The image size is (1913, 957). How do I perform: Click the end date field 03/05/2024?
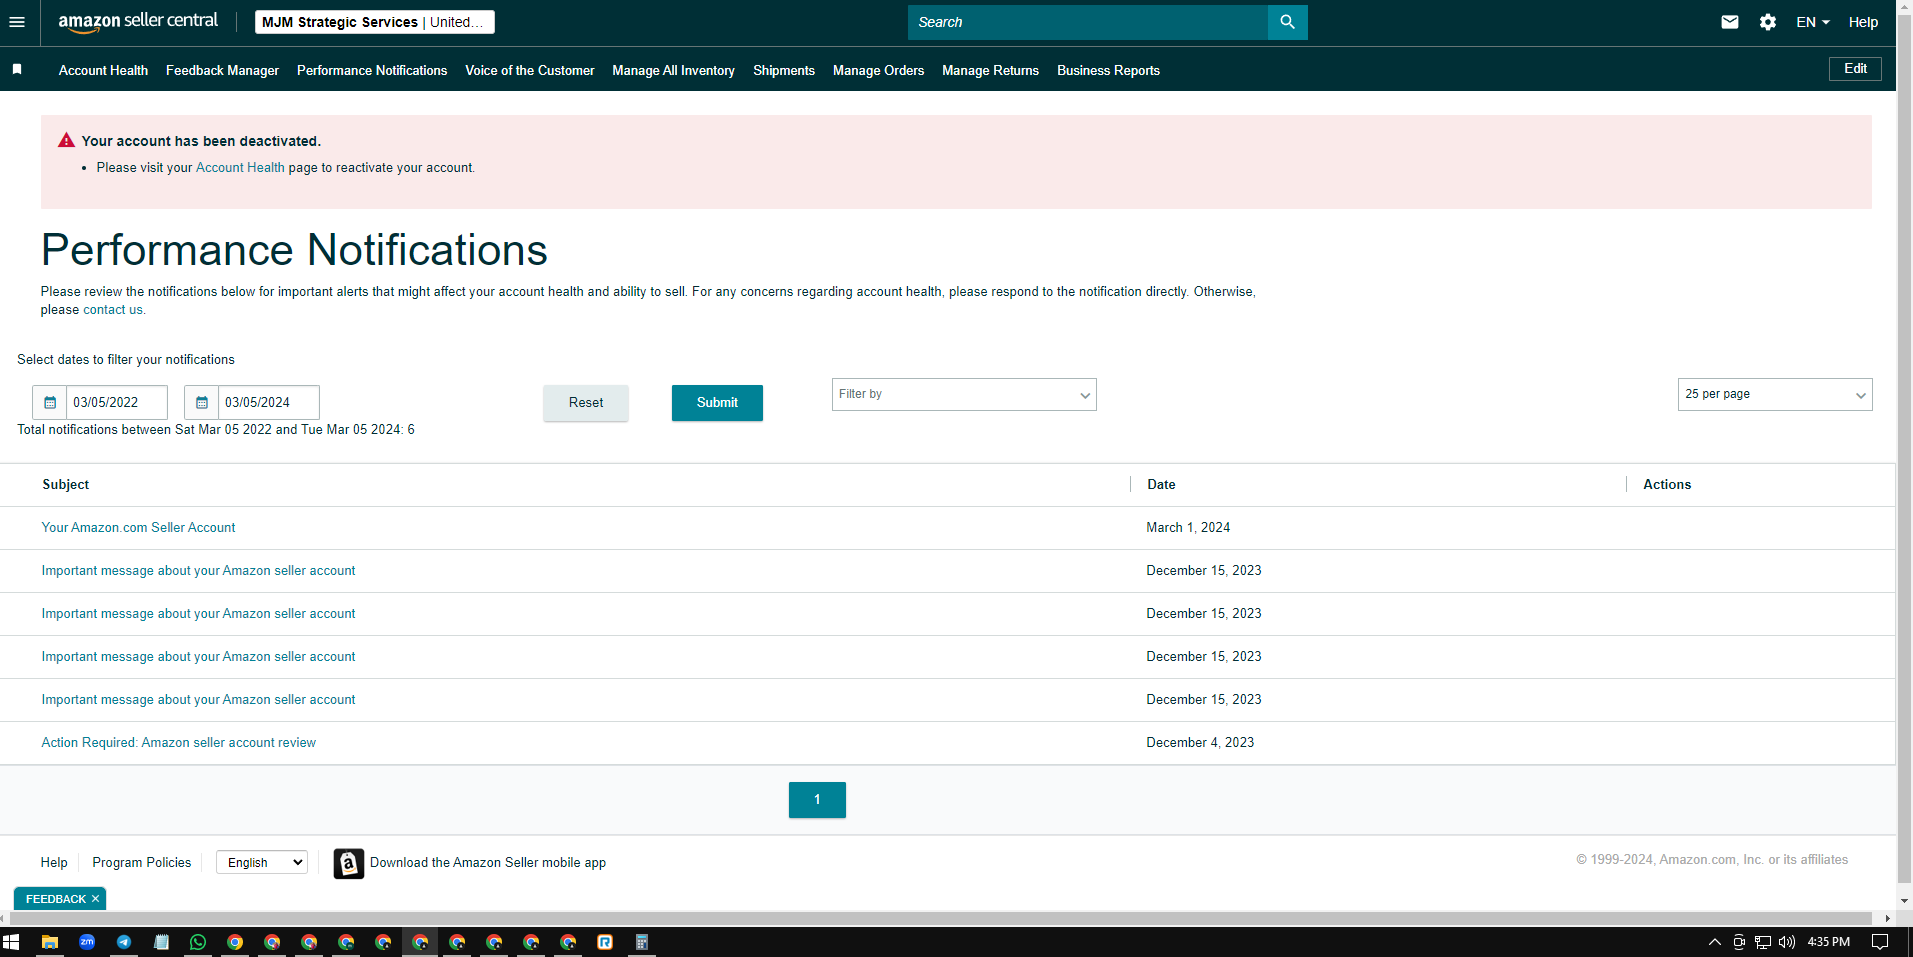(269, 402)
